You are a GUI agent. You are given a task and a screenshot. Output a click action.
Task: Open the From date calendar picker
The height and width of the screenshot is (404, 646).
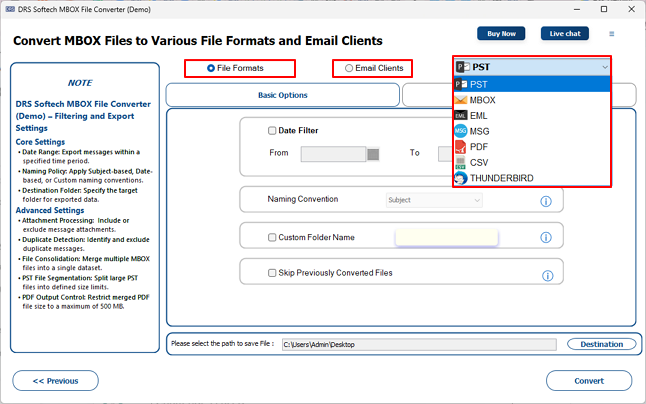(373, 154)
